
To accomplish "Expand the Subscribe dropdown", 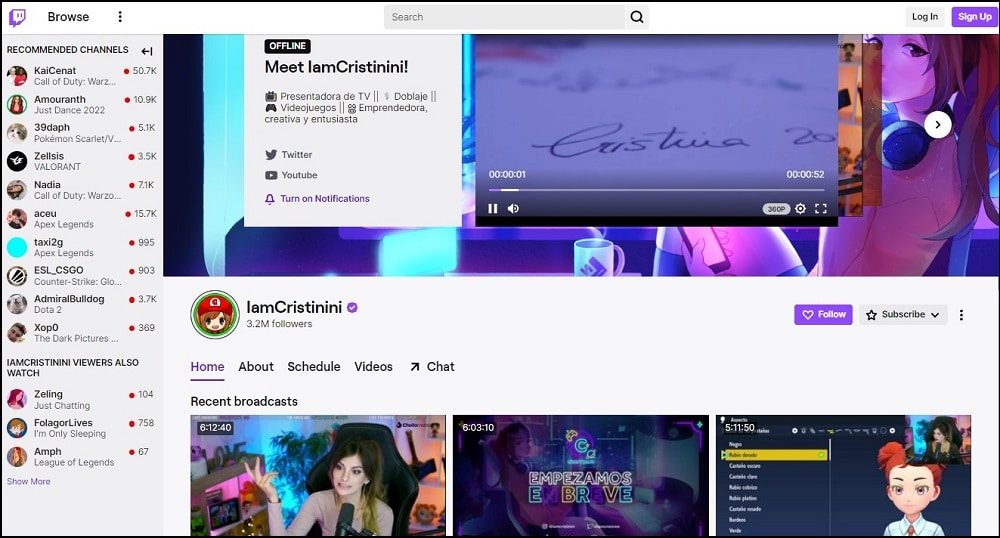I will tap(903, 314).
